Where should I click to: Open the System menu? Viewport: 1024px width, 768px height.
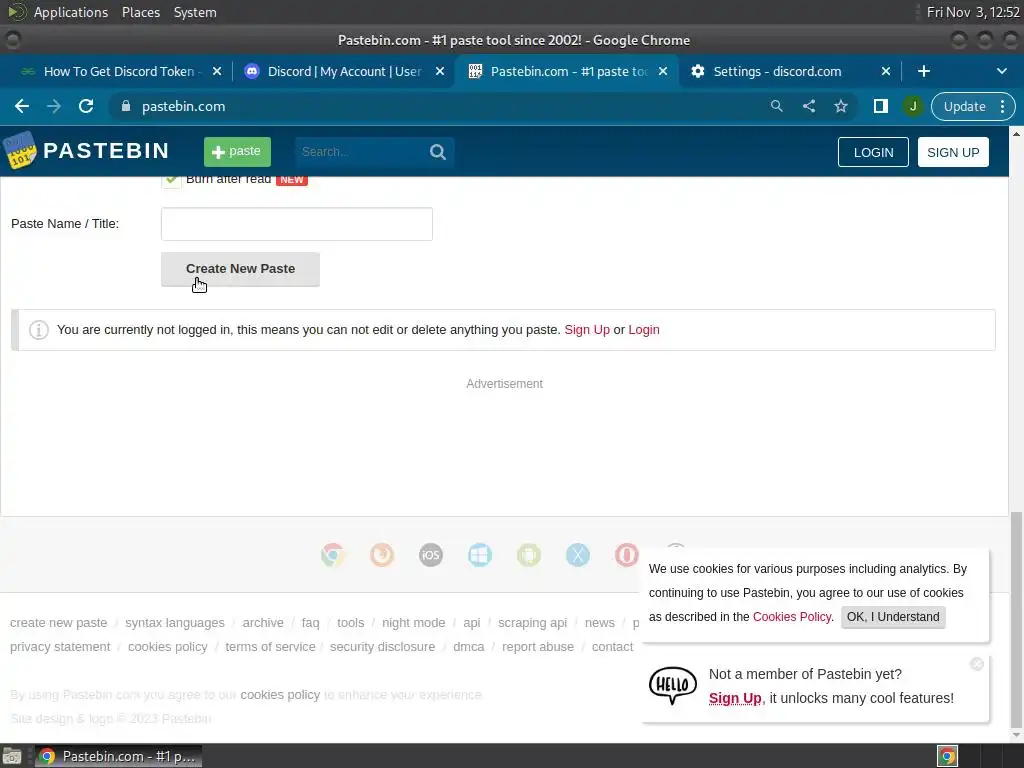tap(195, 12)
